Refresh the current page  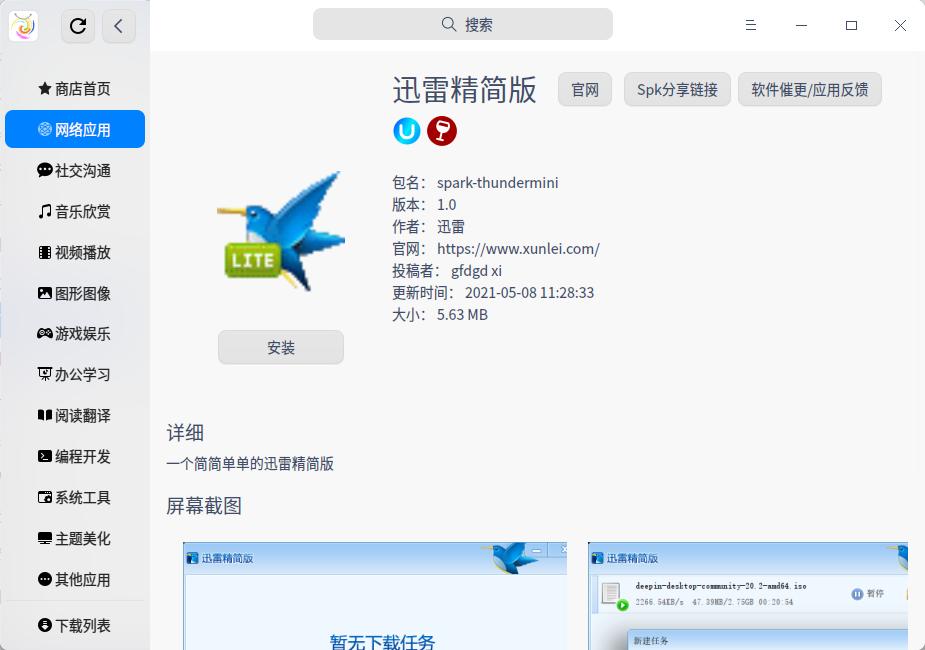tap(78, 26)
